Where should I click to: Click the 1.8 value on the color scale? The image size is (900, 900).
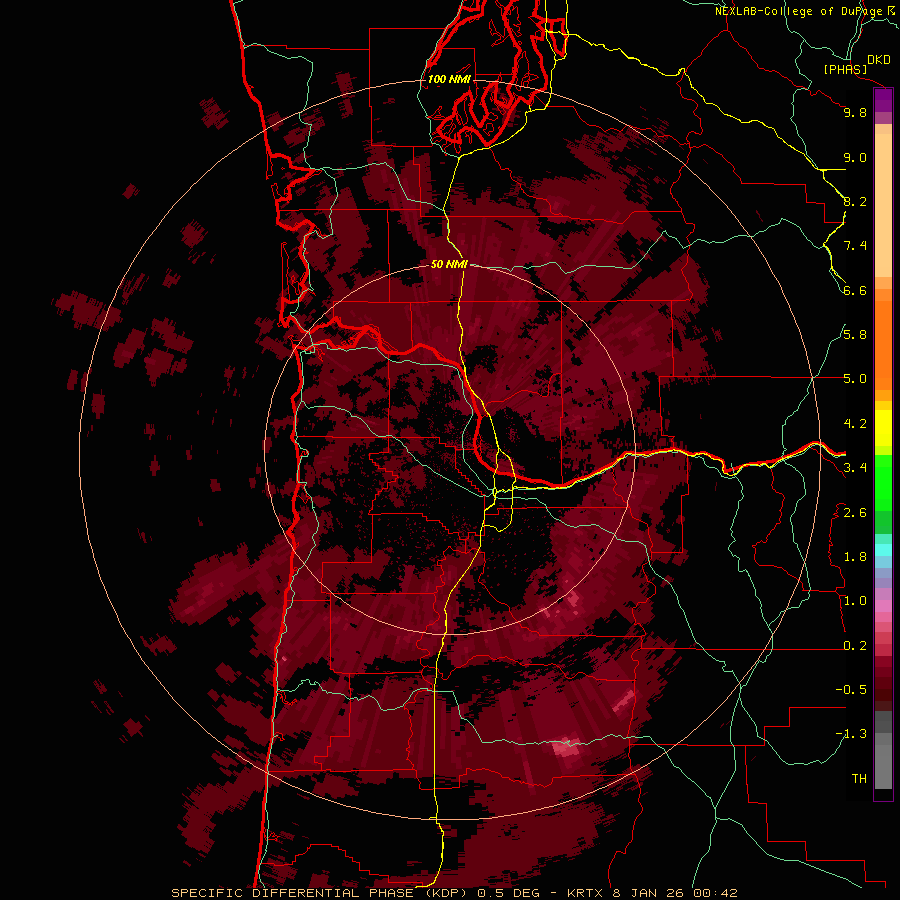pos(855,557)
